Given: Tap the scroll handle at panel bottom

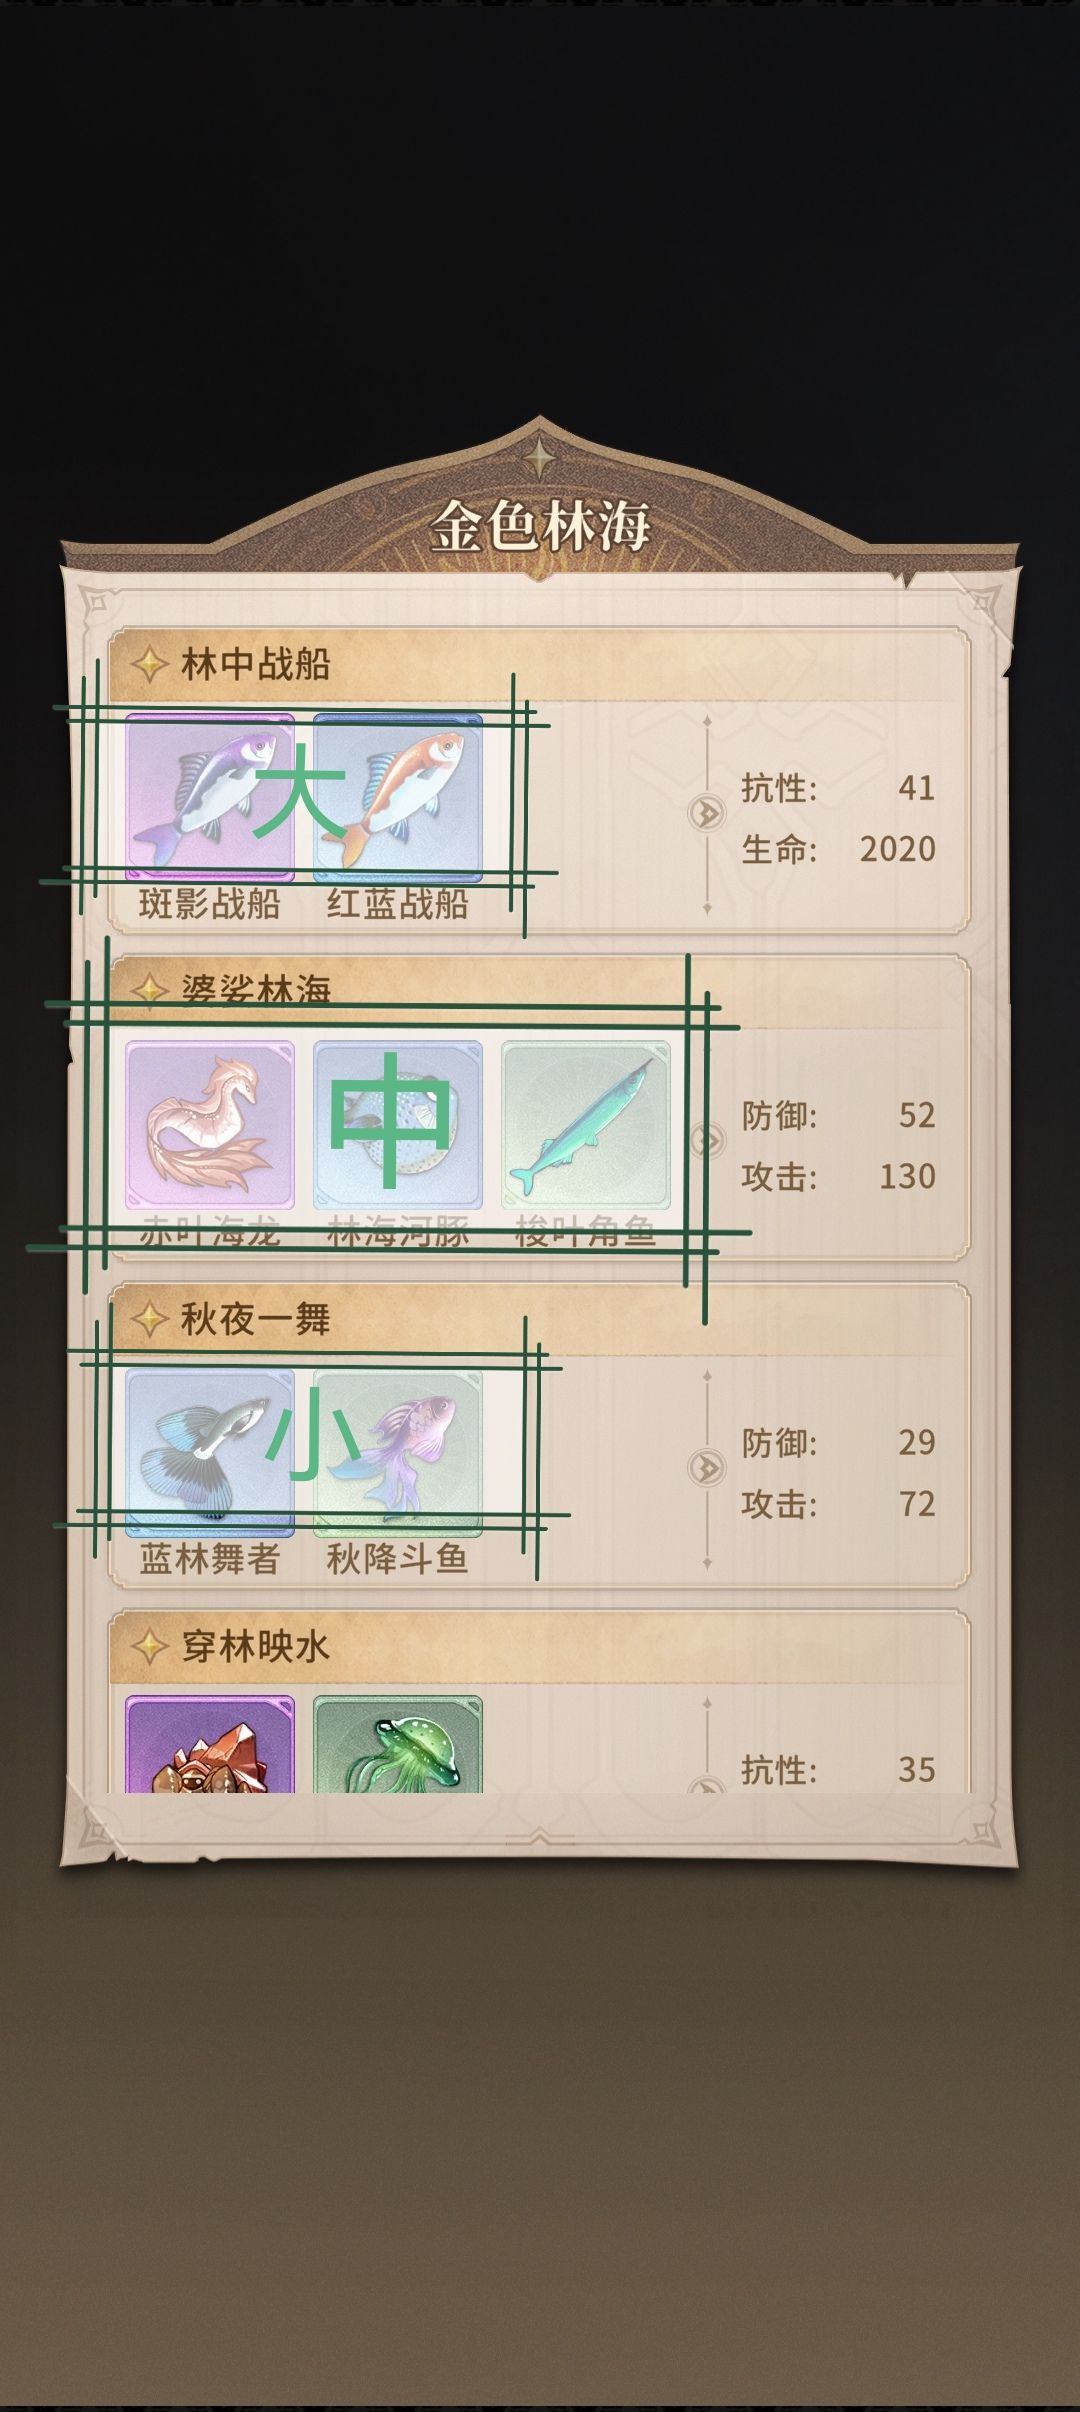Looking at the screenshot, I should click(x=540, y=1836).
